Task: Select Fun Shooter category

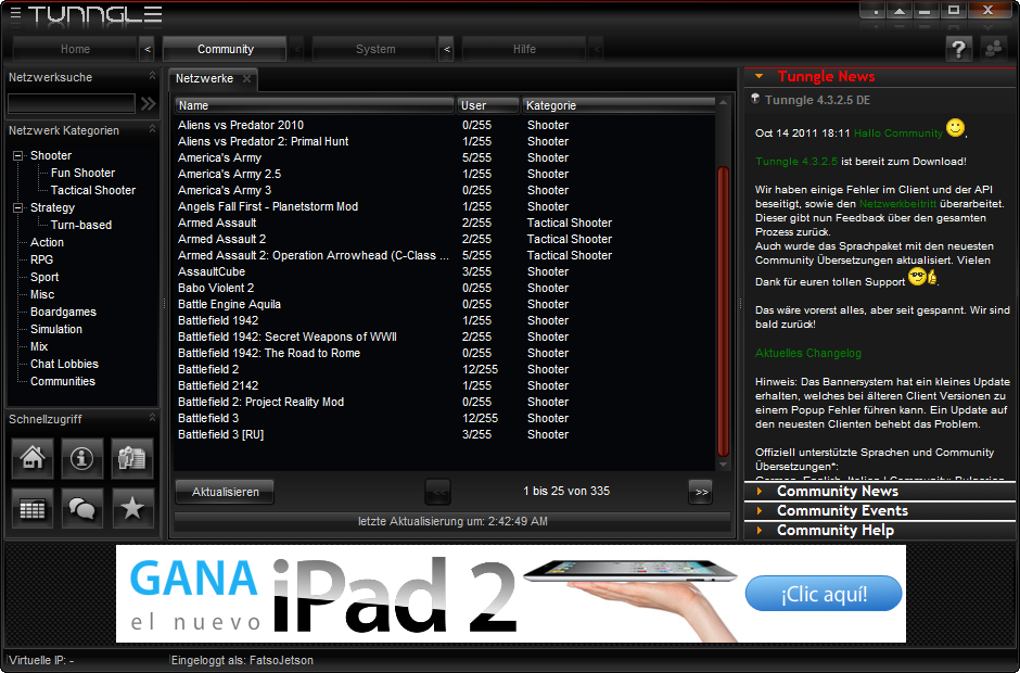Action: [x=83, y=173]
